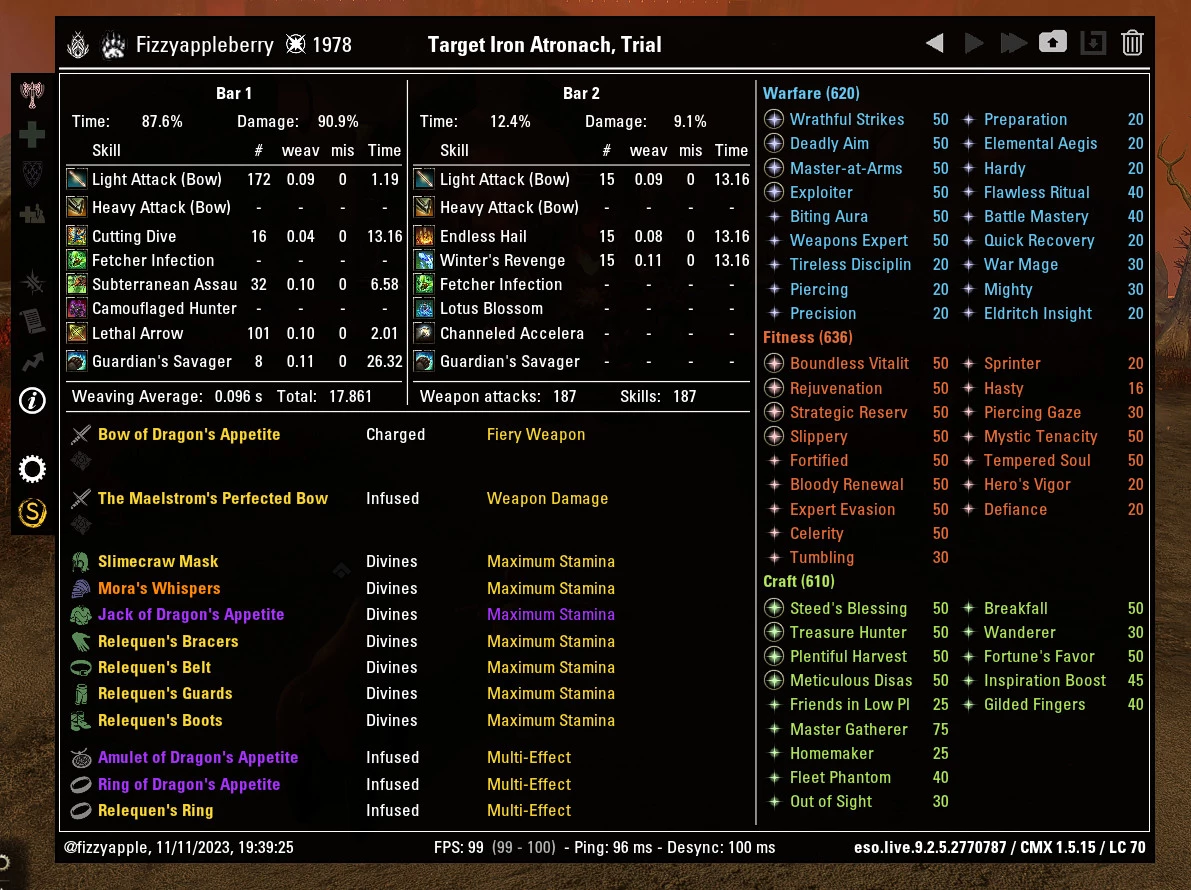Click the Endless Hail skill icon

425,236
